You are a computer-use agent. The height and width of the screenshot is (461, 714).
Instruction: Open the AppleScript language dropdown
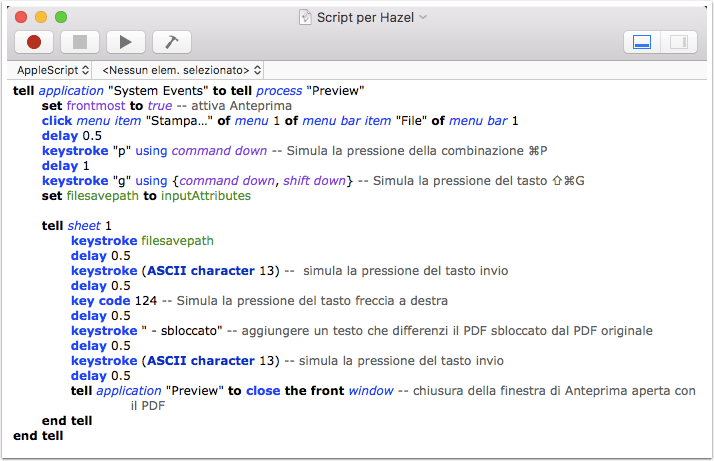click(53, 70)
